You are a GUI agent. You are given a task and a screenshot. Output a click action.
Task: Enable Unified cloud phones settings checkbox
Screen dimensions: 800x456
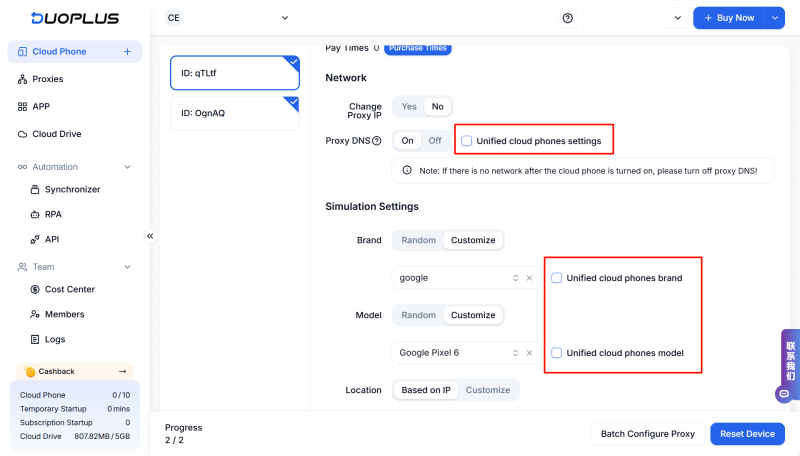point(467,141)
